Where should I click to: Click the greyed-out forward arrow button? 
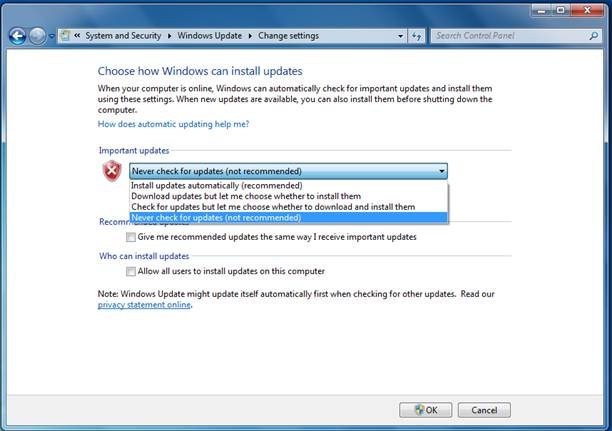point(38,36)
